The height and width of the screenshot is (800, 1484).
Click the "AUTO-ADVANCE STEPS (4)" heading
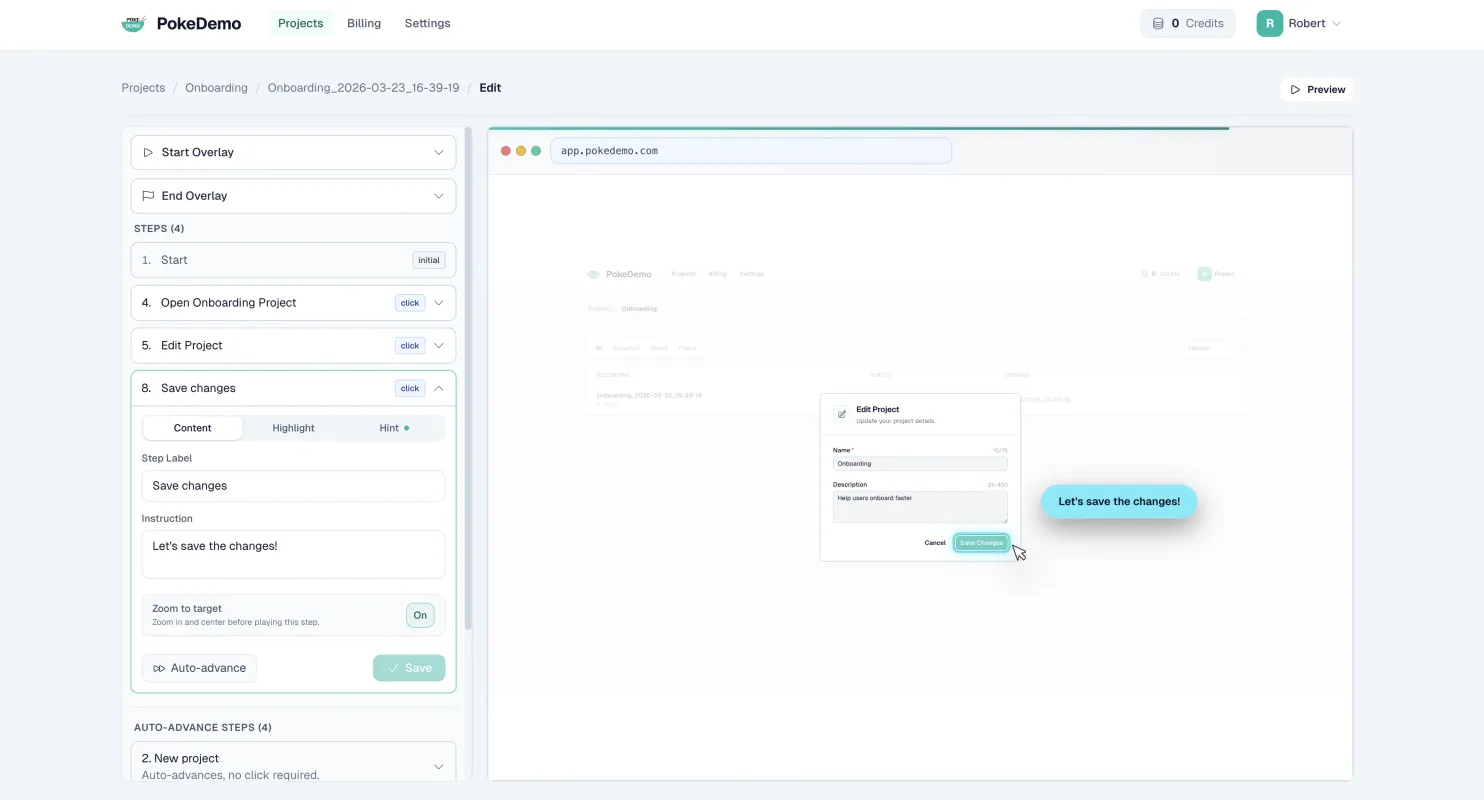pos(203,727)
